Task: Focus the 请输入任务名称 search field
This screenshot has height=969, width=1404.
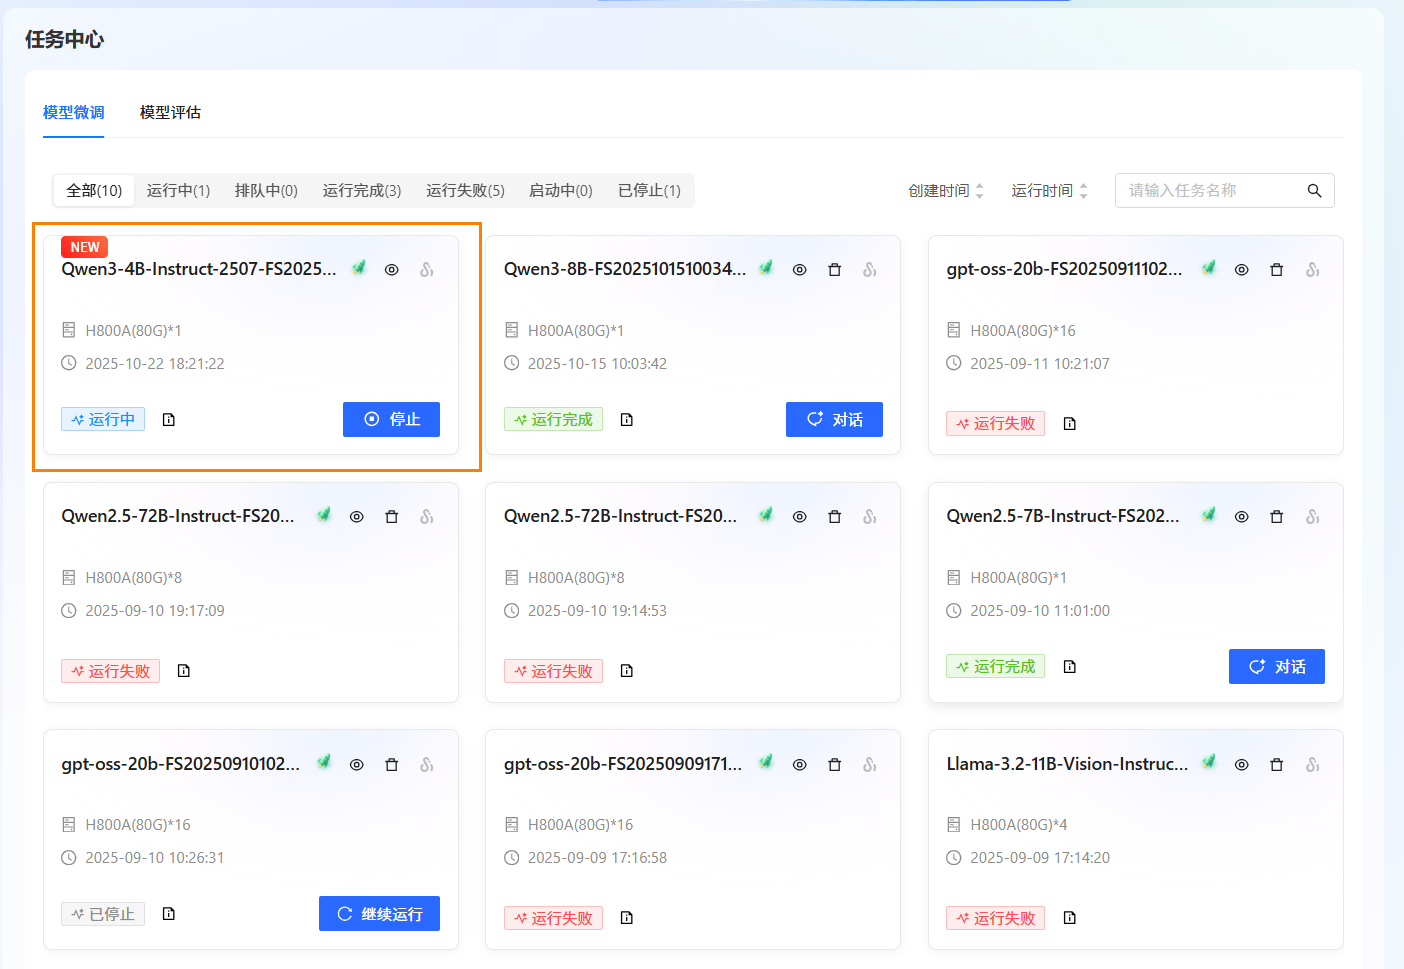Action: (x=1210, y=191)
